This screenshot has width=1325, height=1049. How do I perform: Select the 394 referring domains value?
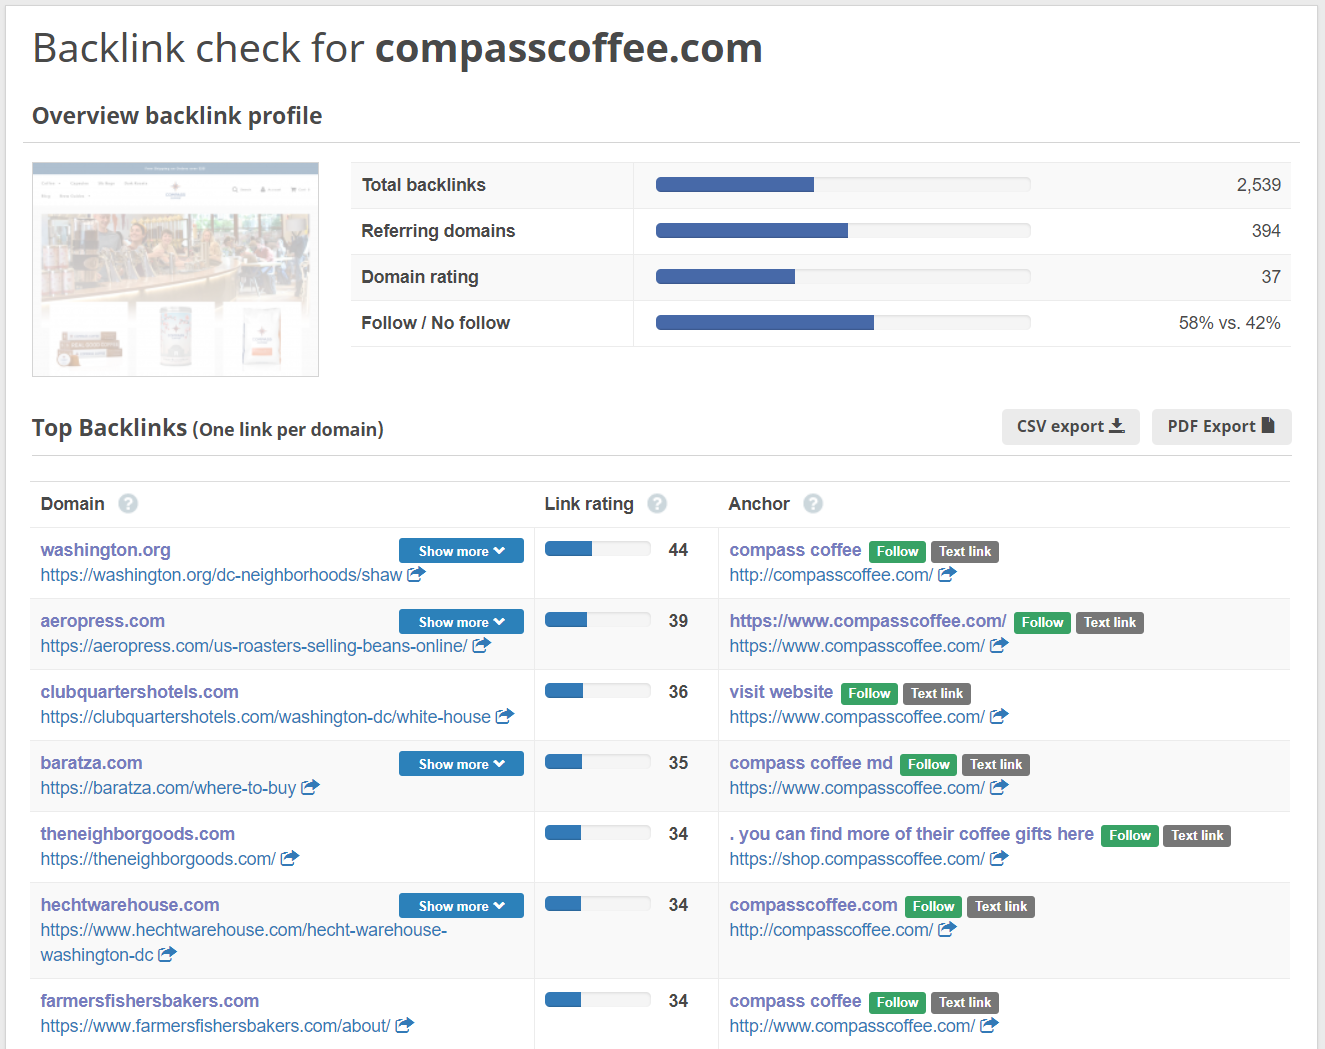pyautogui.click(x=1266, y=230)
